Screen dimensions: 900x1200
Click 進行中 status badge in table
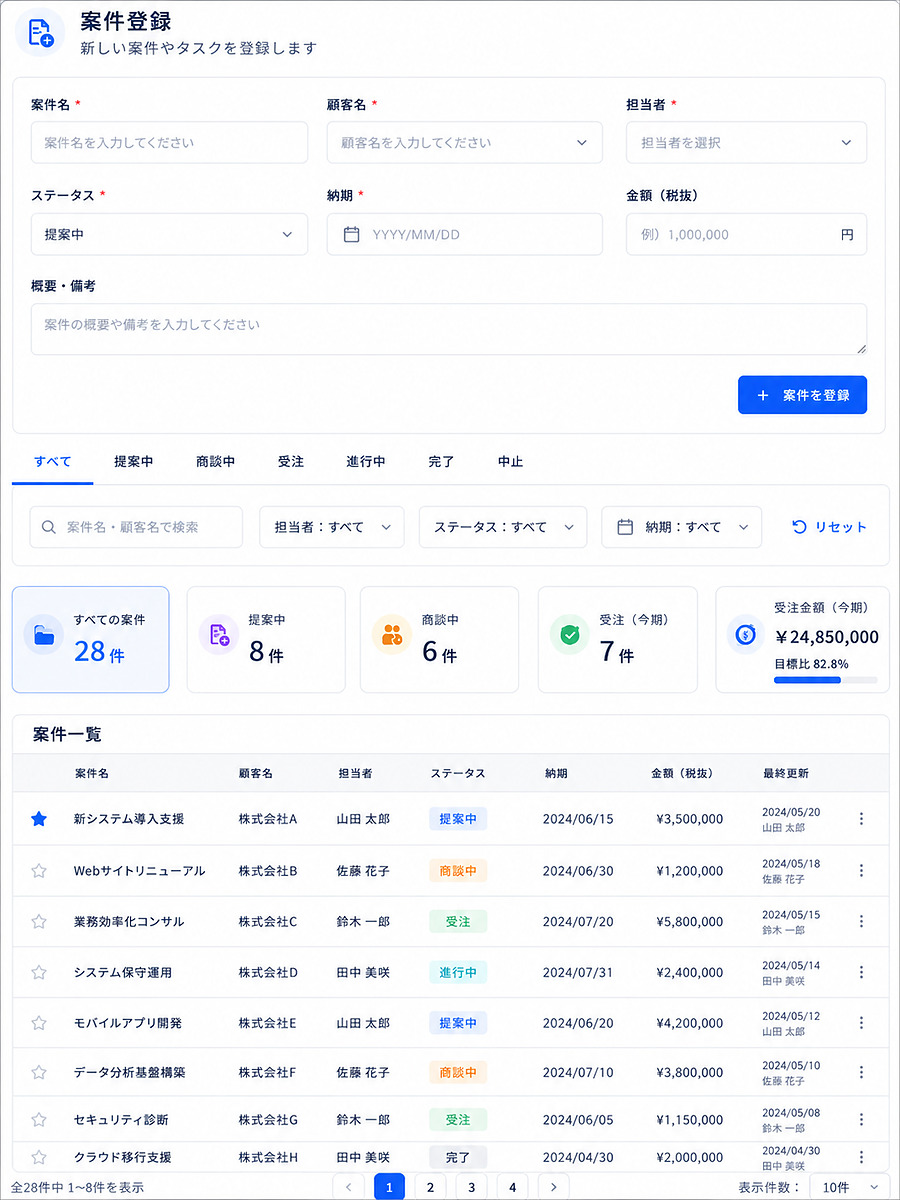(x=458, y=972)
